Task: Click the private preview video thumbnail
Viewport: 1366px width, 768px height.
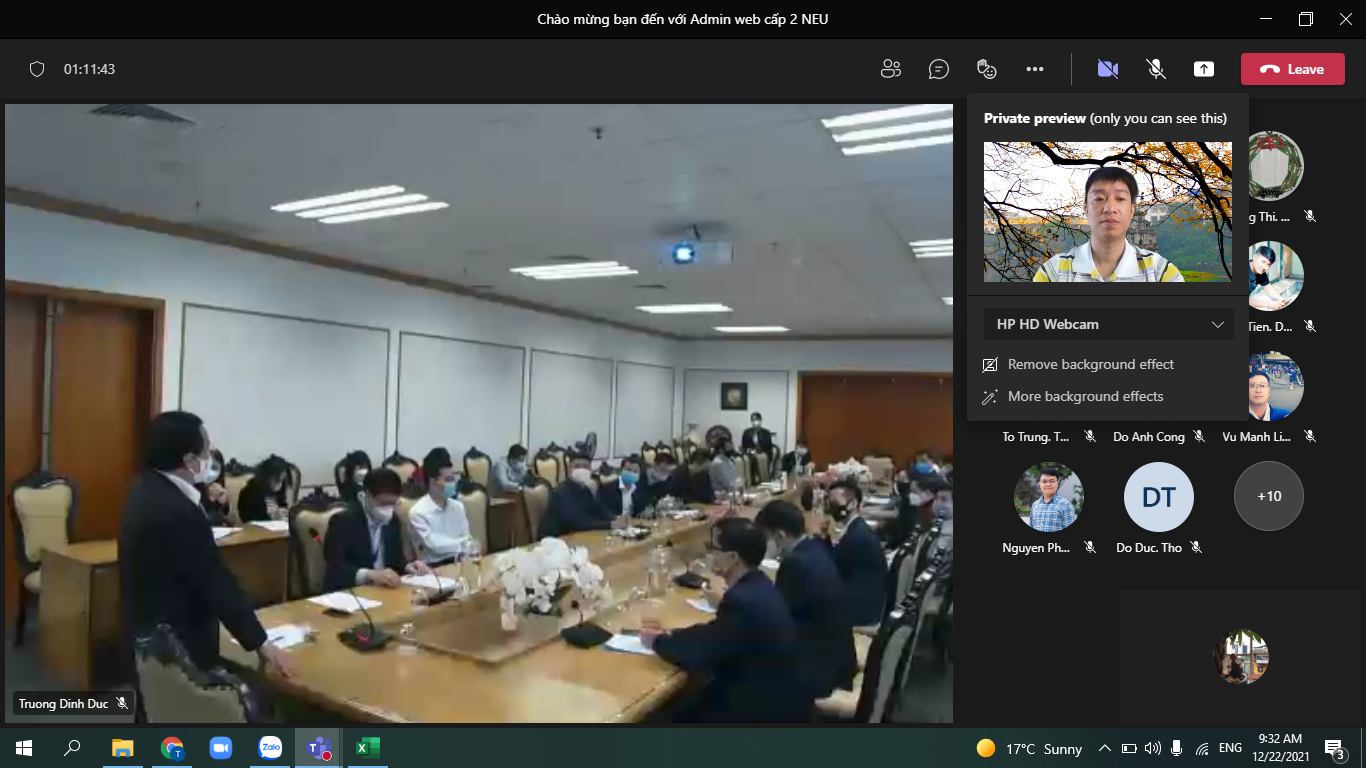Action: coord(1107,211)
